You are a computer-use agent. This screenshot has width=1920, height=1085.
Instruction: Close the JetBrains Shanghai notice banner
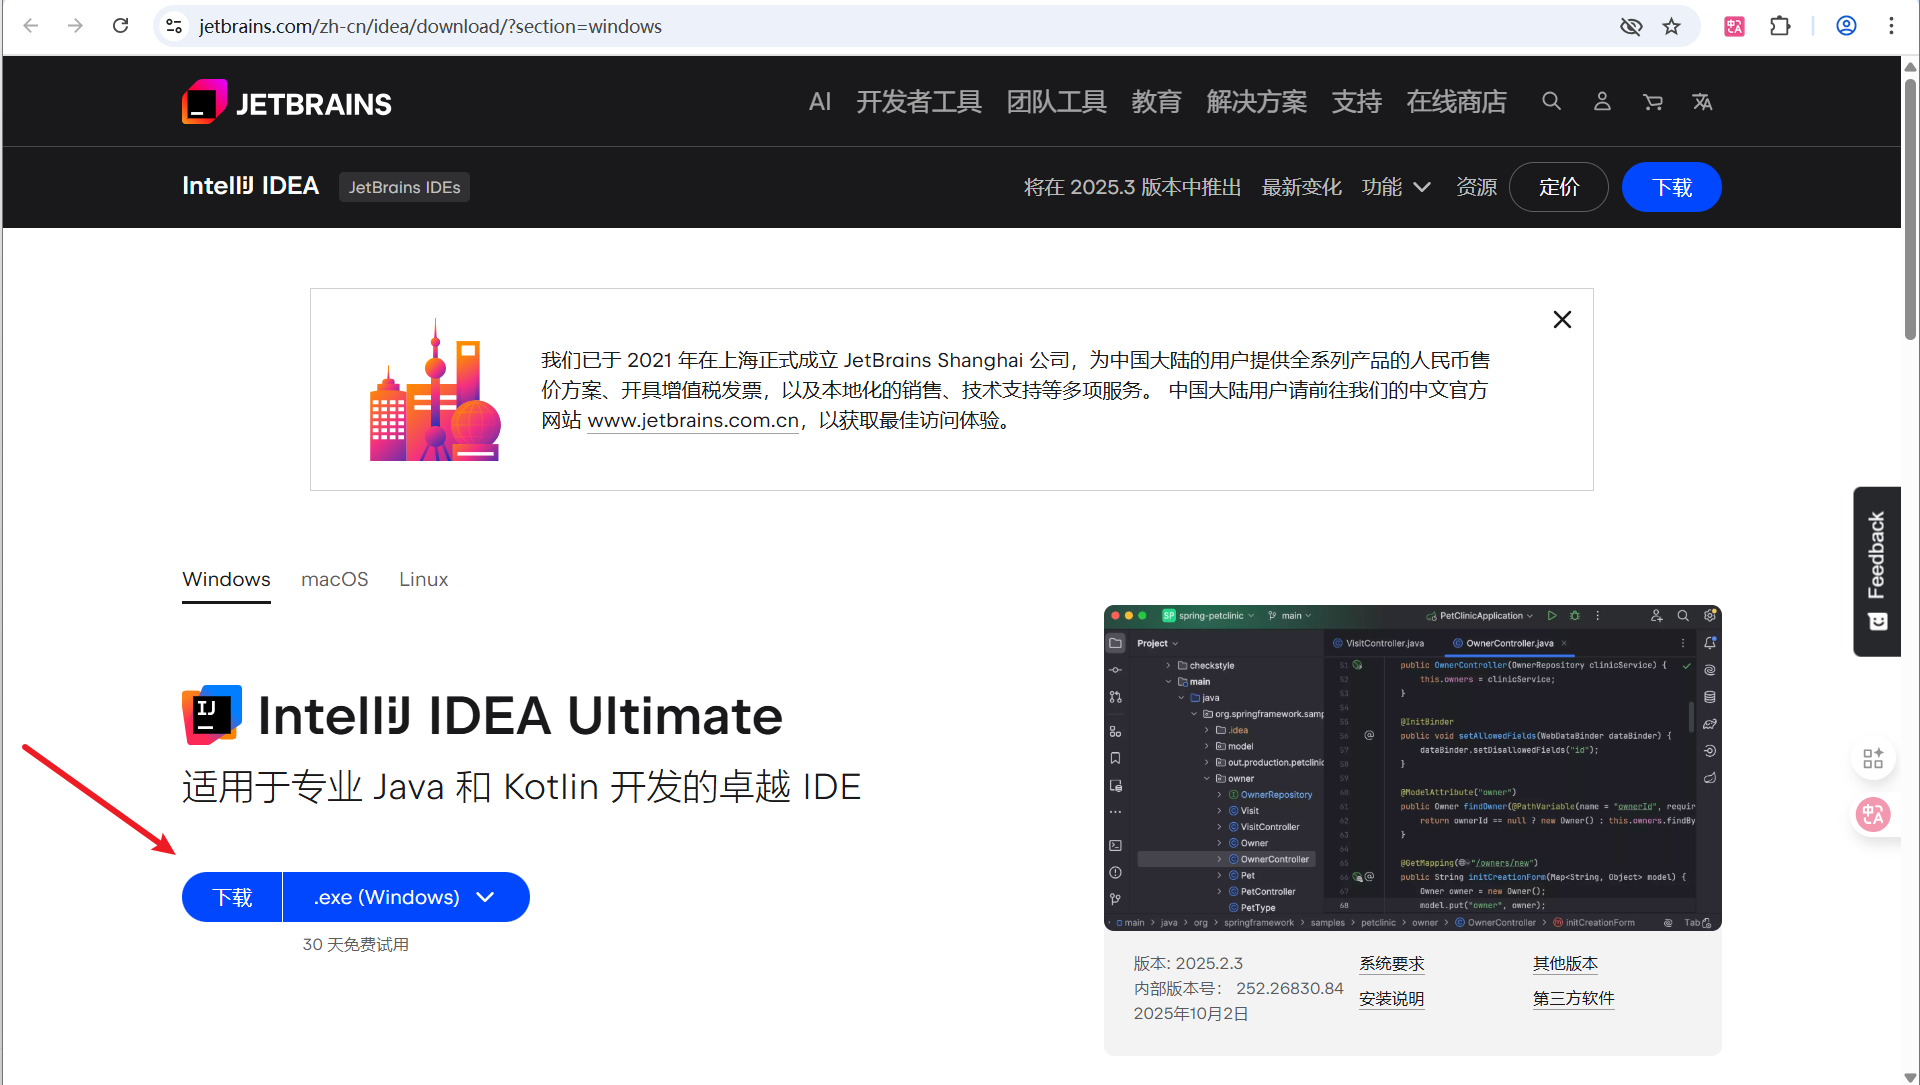tap(1562, 319)
